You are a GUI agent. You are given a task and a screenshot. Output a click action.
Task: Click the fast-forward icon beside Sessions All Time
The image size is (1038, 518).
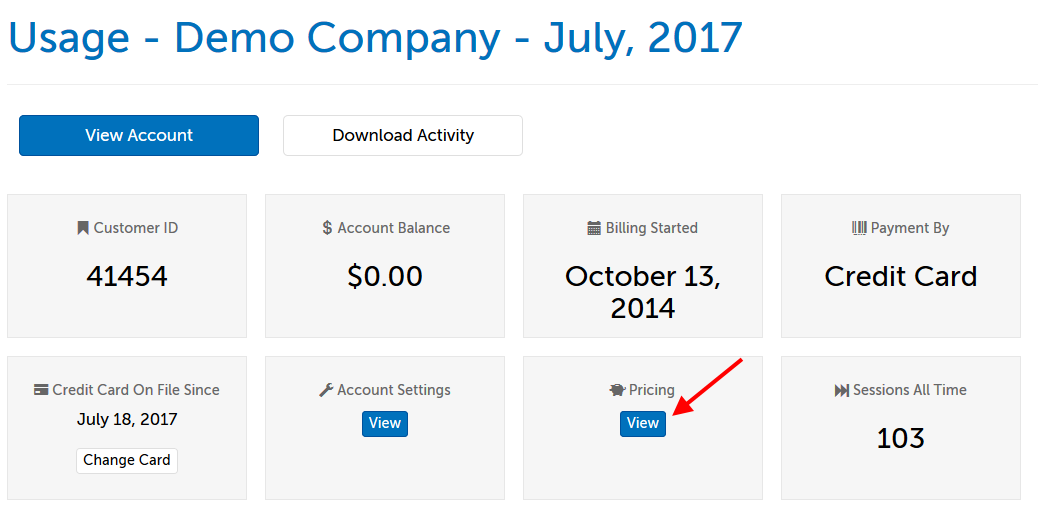click(841, 390)
